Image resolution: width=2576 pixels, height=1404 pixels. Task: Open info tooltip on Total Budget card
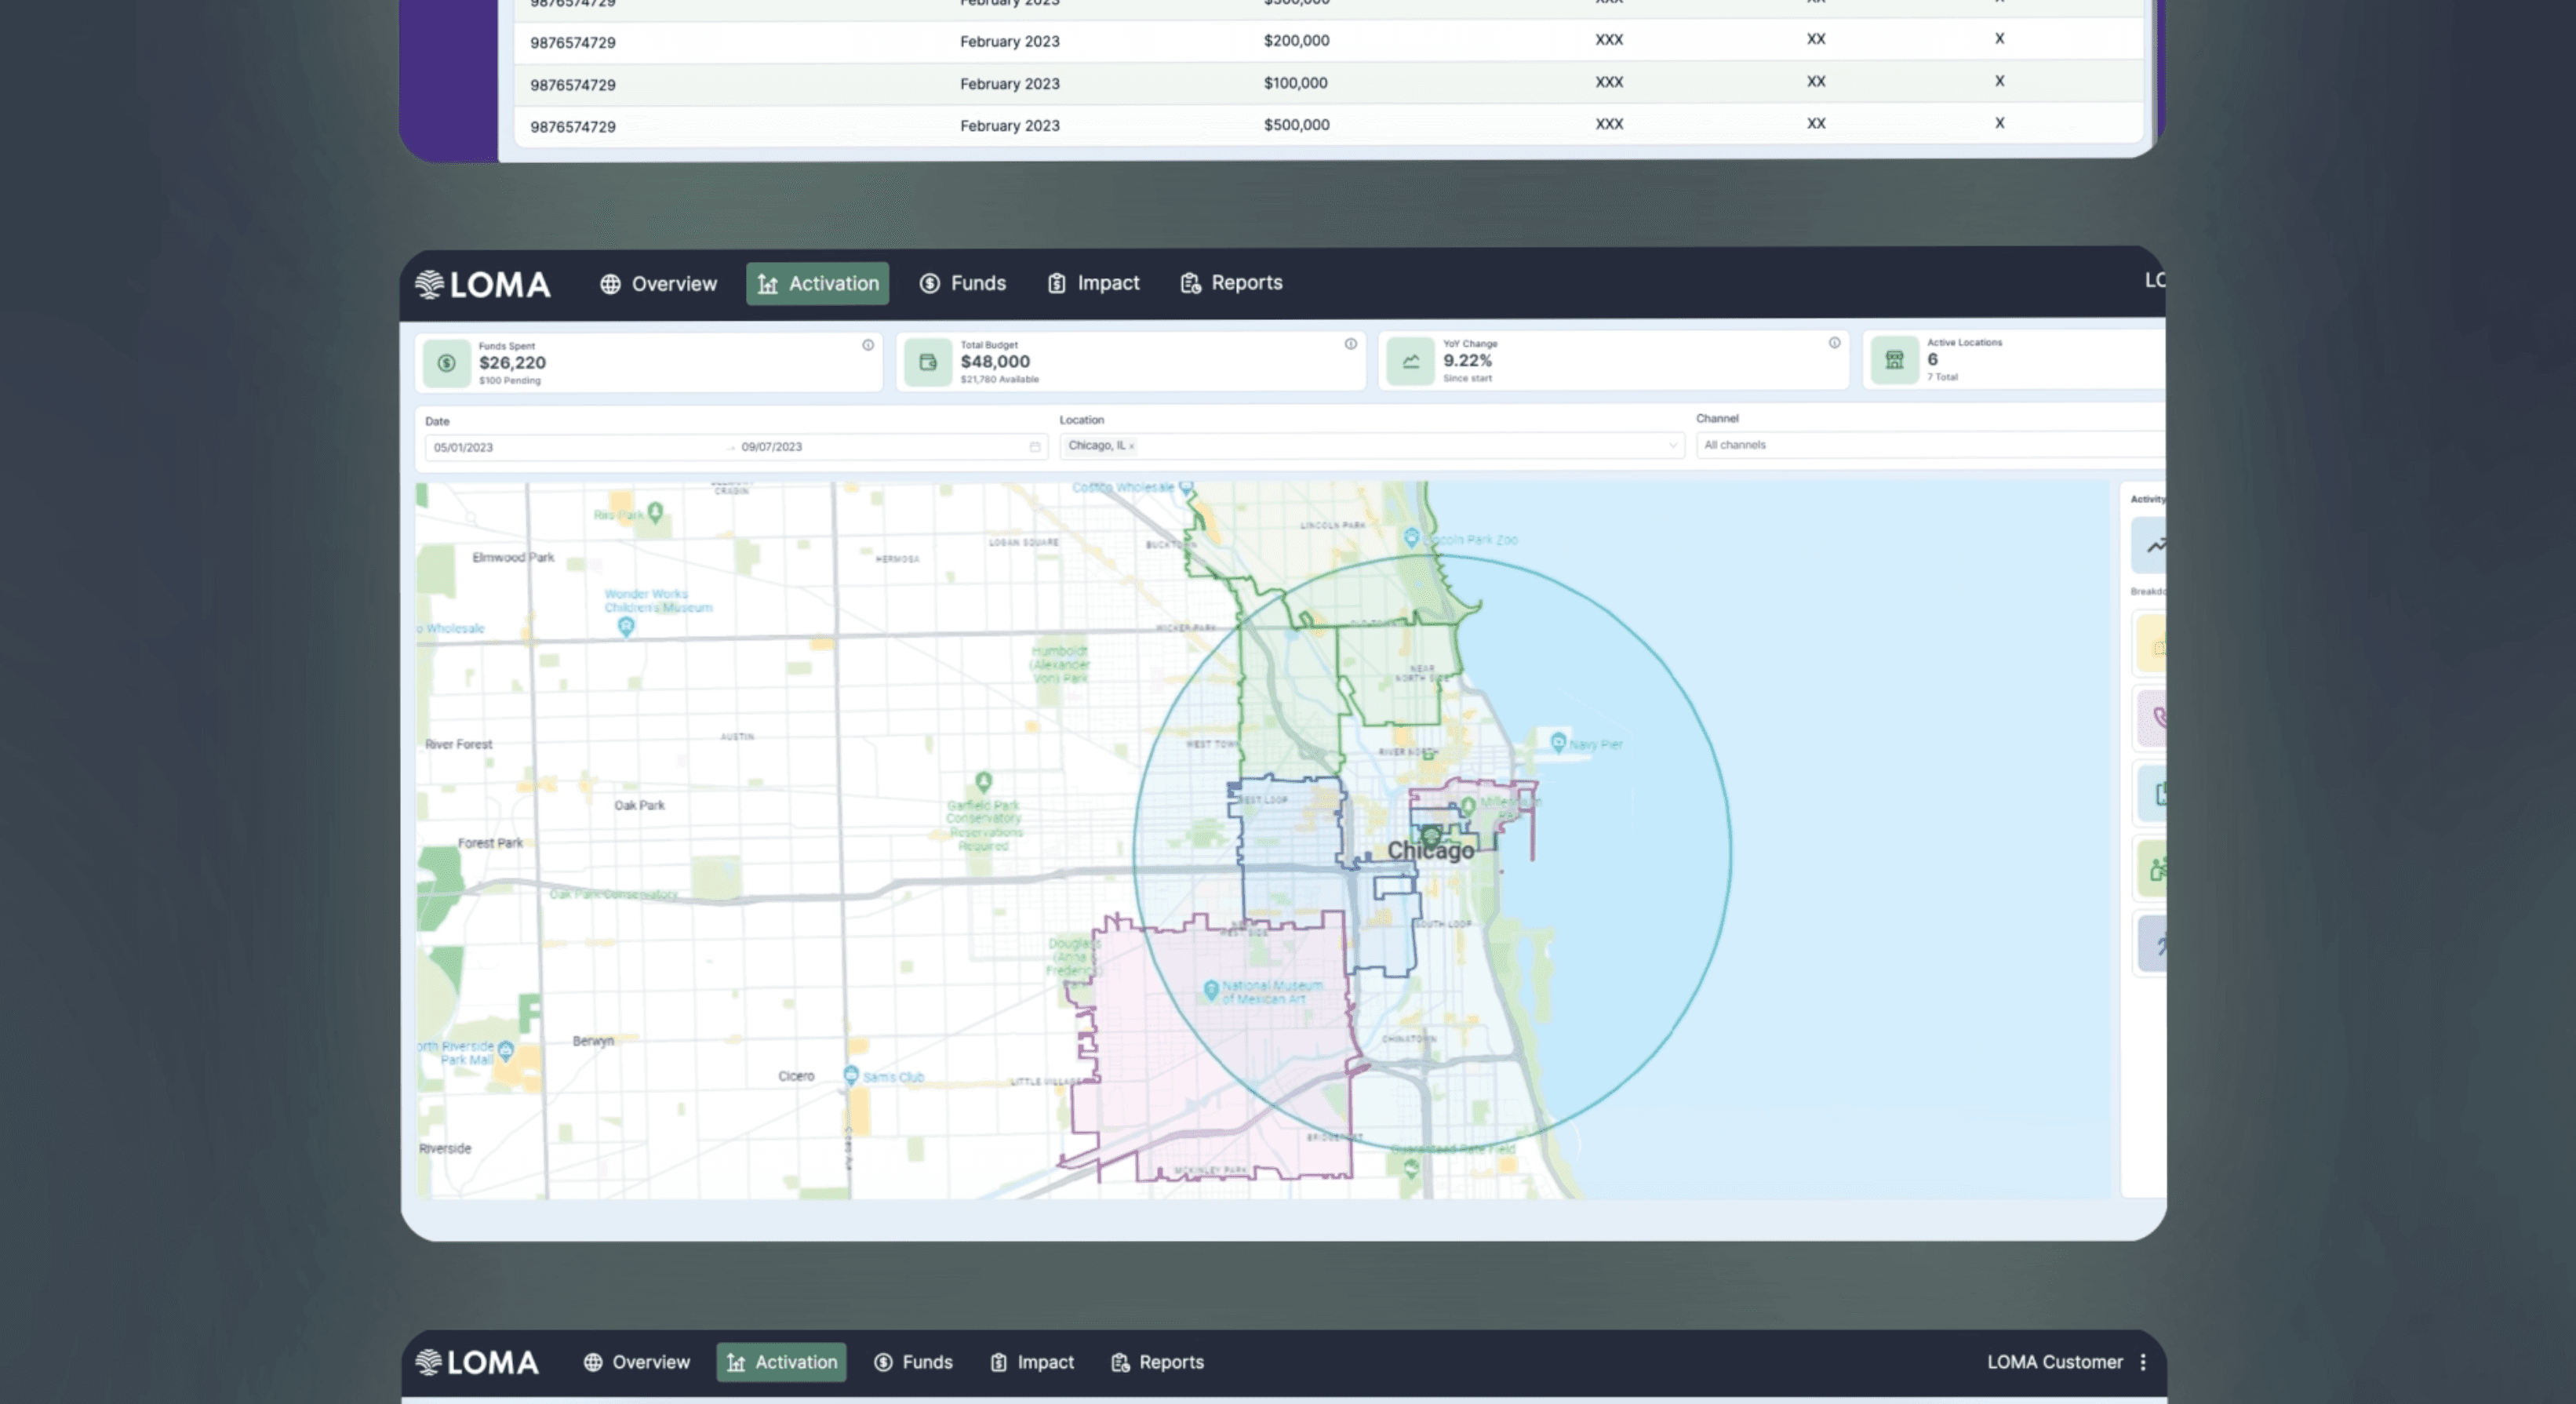coord(1350,344)
